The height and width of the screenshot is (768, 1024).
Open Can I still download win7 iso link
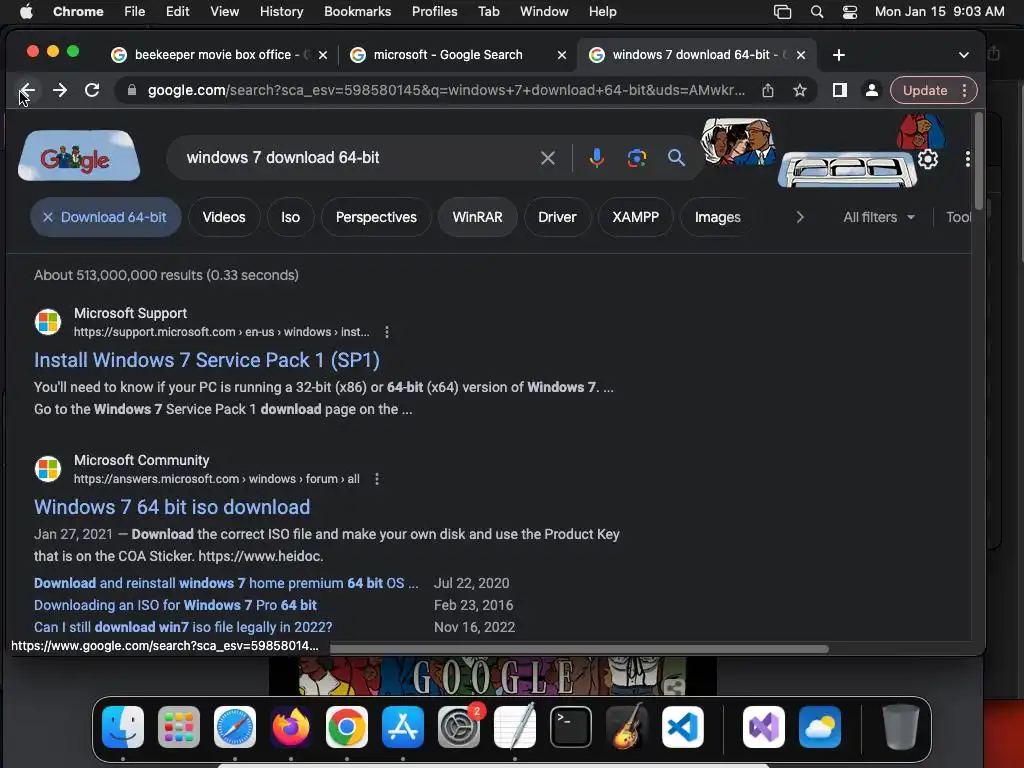coord(183,627)
